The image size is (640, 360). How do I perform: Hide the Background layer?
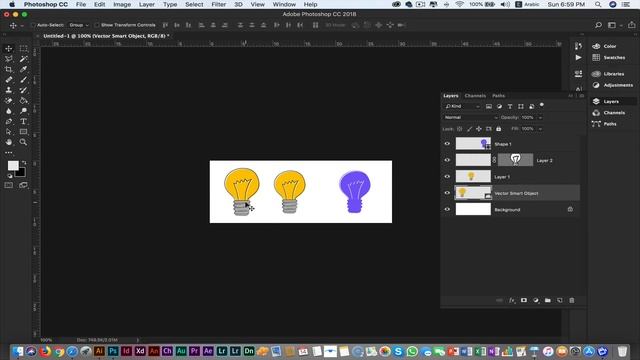pyautogui.click(x=447, y=209)
